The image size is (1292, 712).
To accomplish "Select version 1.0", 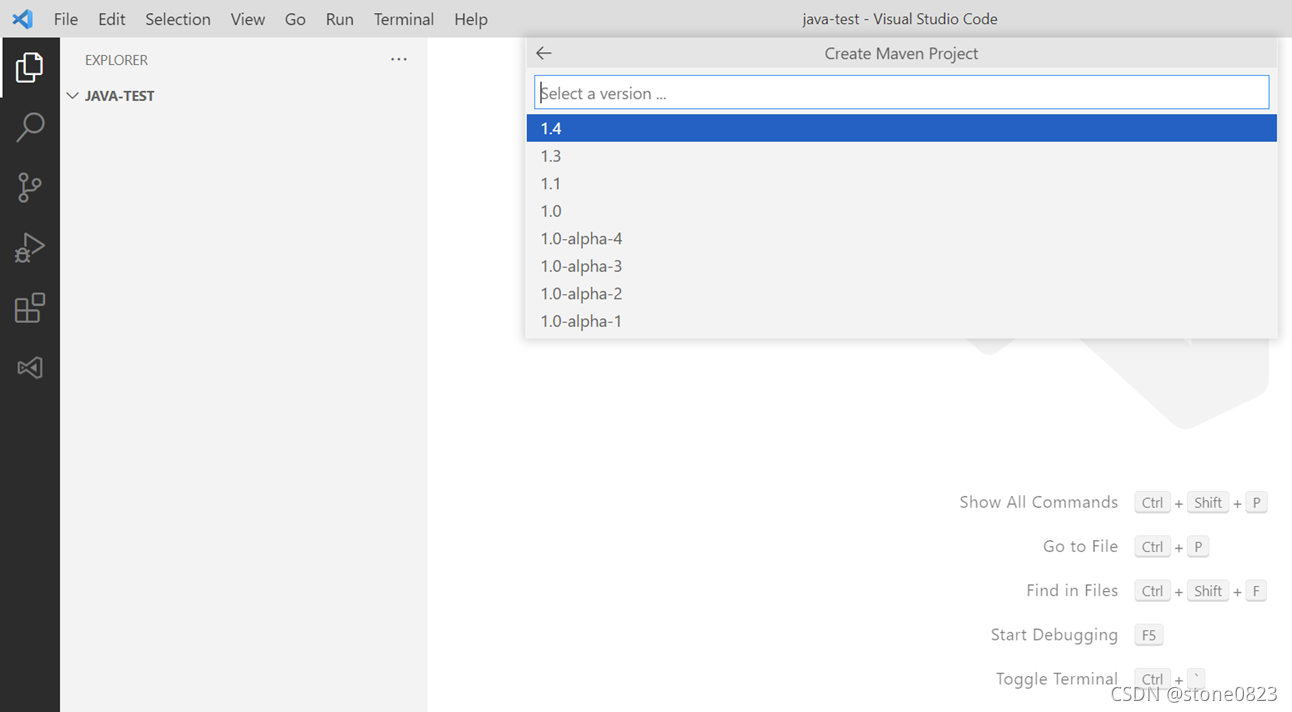I will (x=901, y=211).
